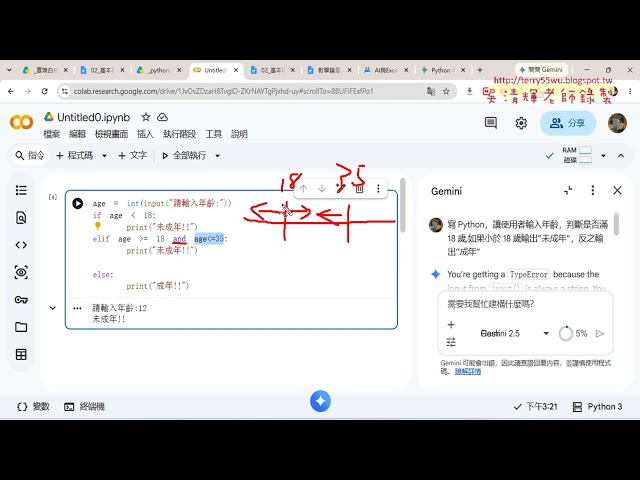Open the 瞭解詳情 link
640x480 pixels.
pyautogui.click(x=468, y=371)
